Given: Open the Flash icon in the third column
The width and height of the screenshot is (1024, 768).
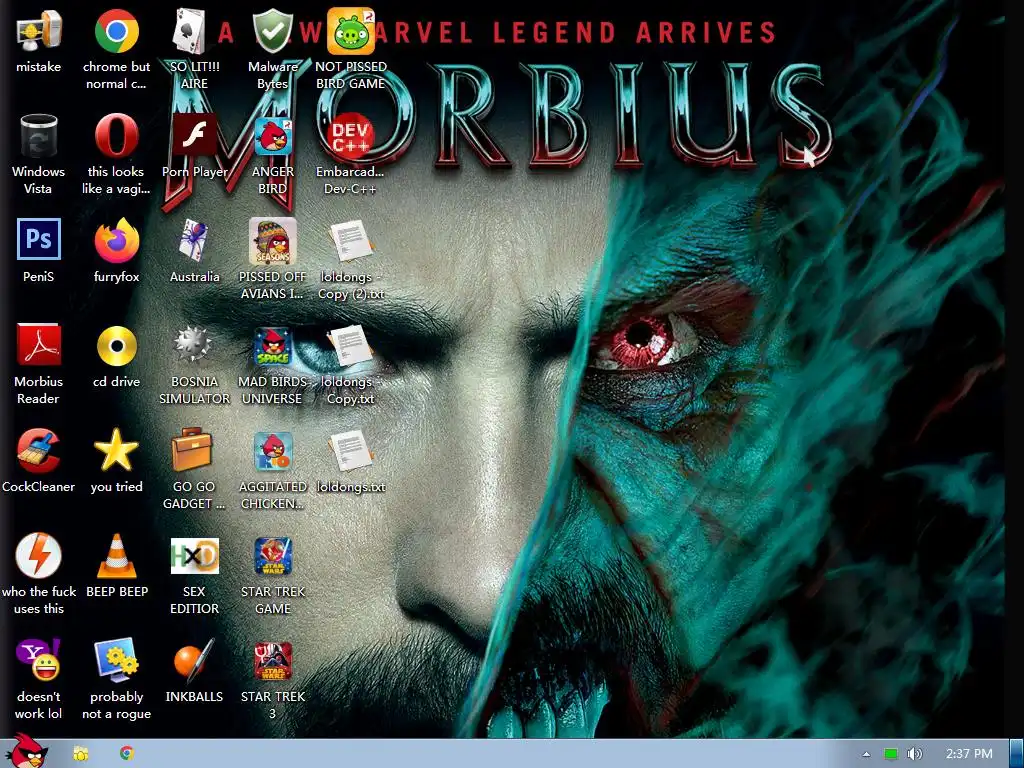Looking at the screenshot, I should (194, 135).
